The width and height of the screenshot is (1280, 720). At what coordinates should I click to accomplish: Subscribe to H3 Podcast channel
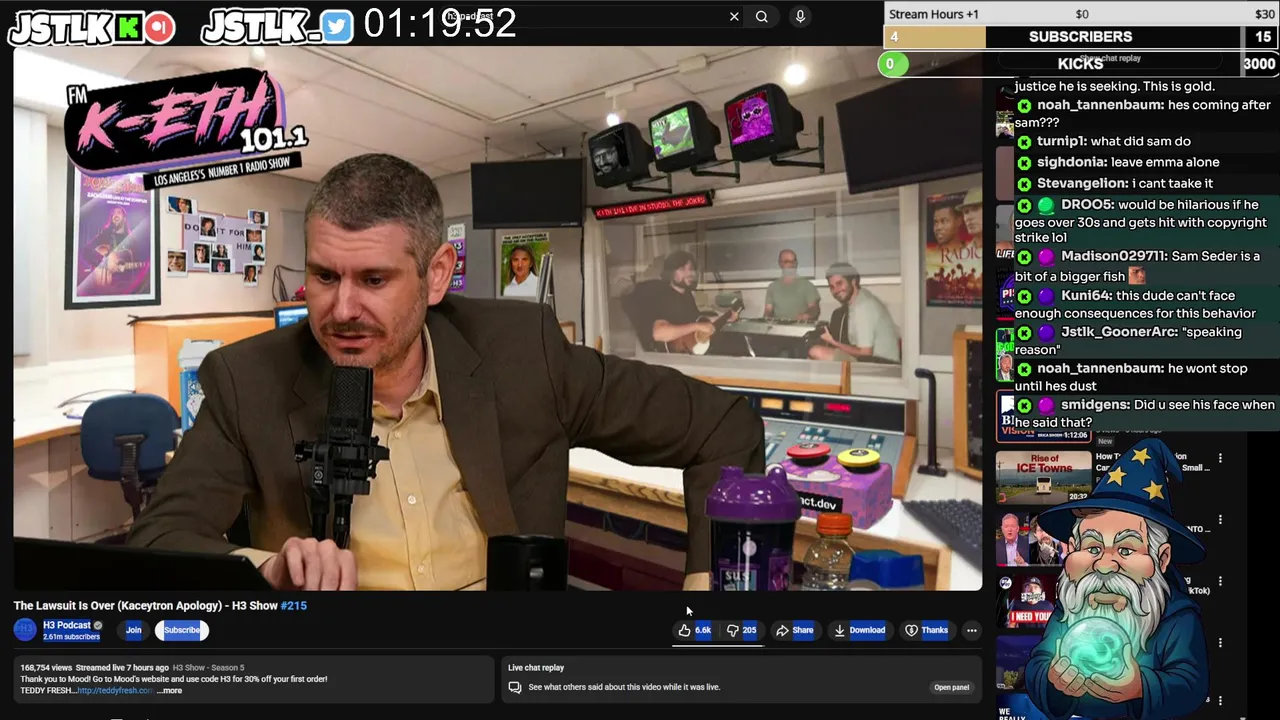coord(181,630)
